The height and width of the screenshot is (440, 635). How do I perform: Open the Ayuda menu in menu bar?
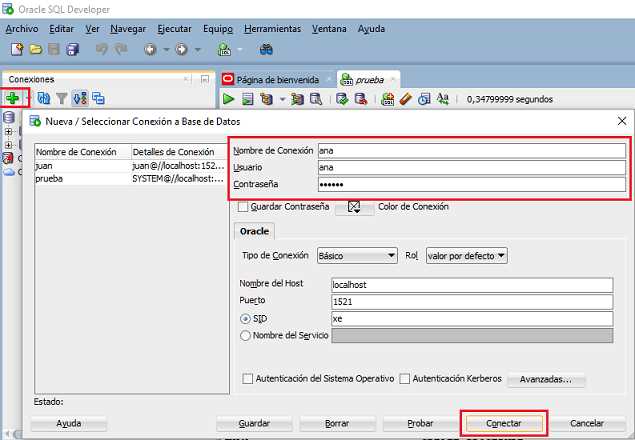point(371,29)
